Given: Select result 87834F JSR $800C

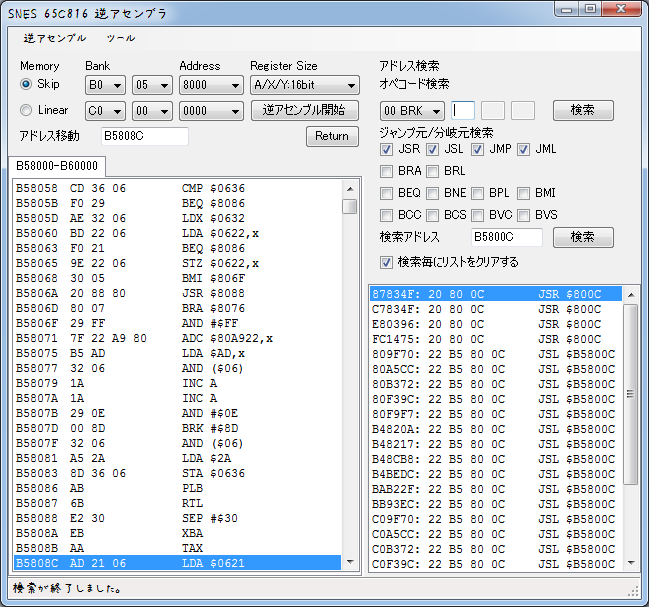Looking at the screenshot, I should (496, 294).
